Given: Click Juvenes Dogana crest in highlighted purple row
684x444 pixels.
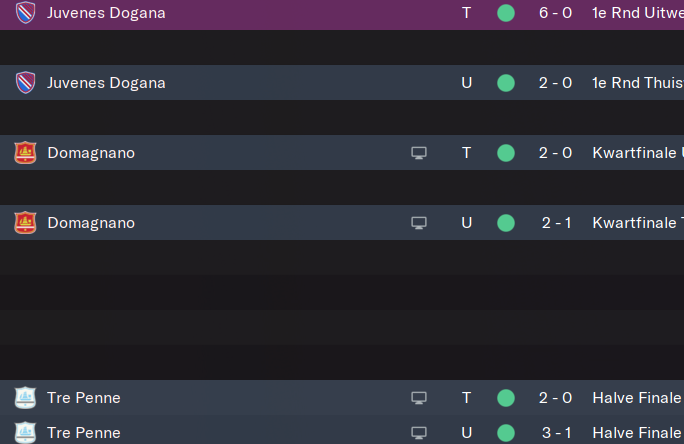Looking at the screenshot, I should 25,13.
